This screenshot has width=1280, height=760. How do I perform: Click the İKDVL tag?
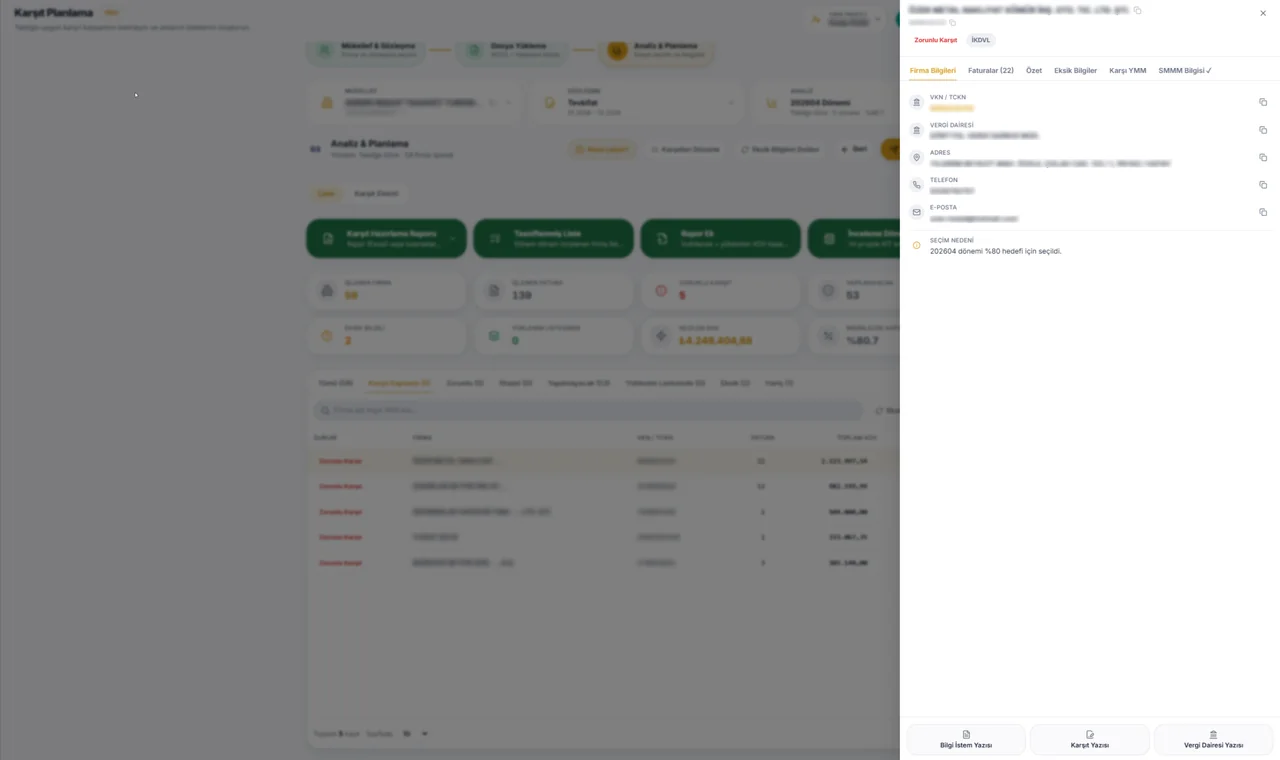pos(981,40)
